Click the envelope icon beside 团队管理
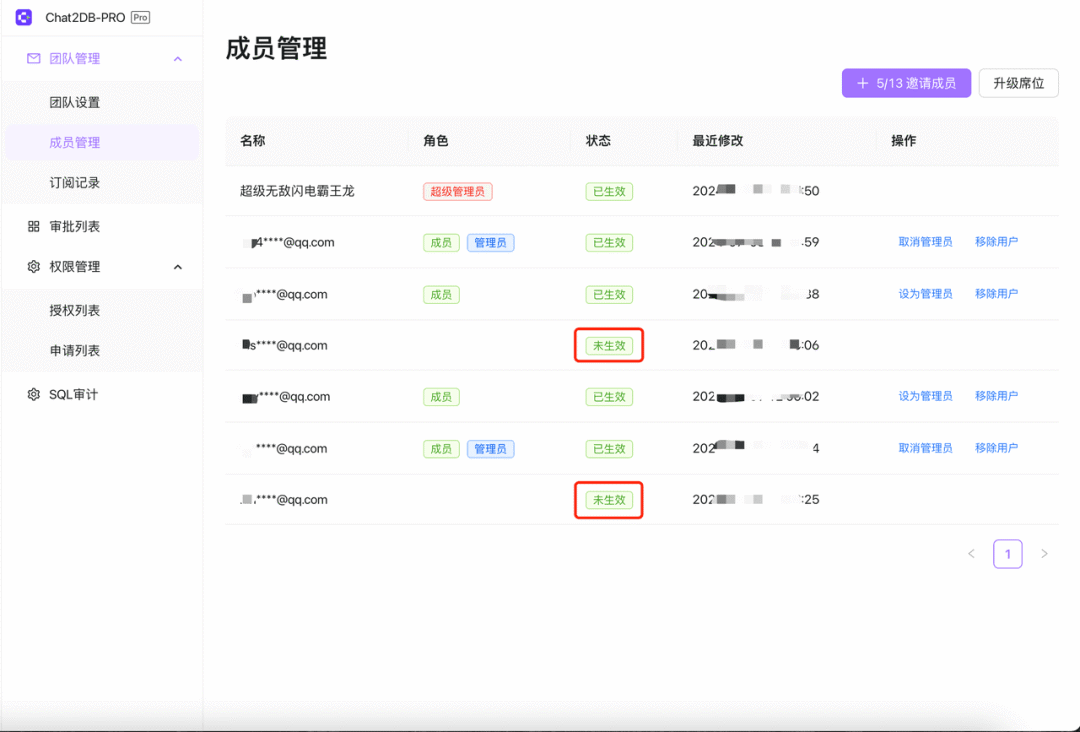Viewport: 1080px width, 732px height. [x=33, y=59]
